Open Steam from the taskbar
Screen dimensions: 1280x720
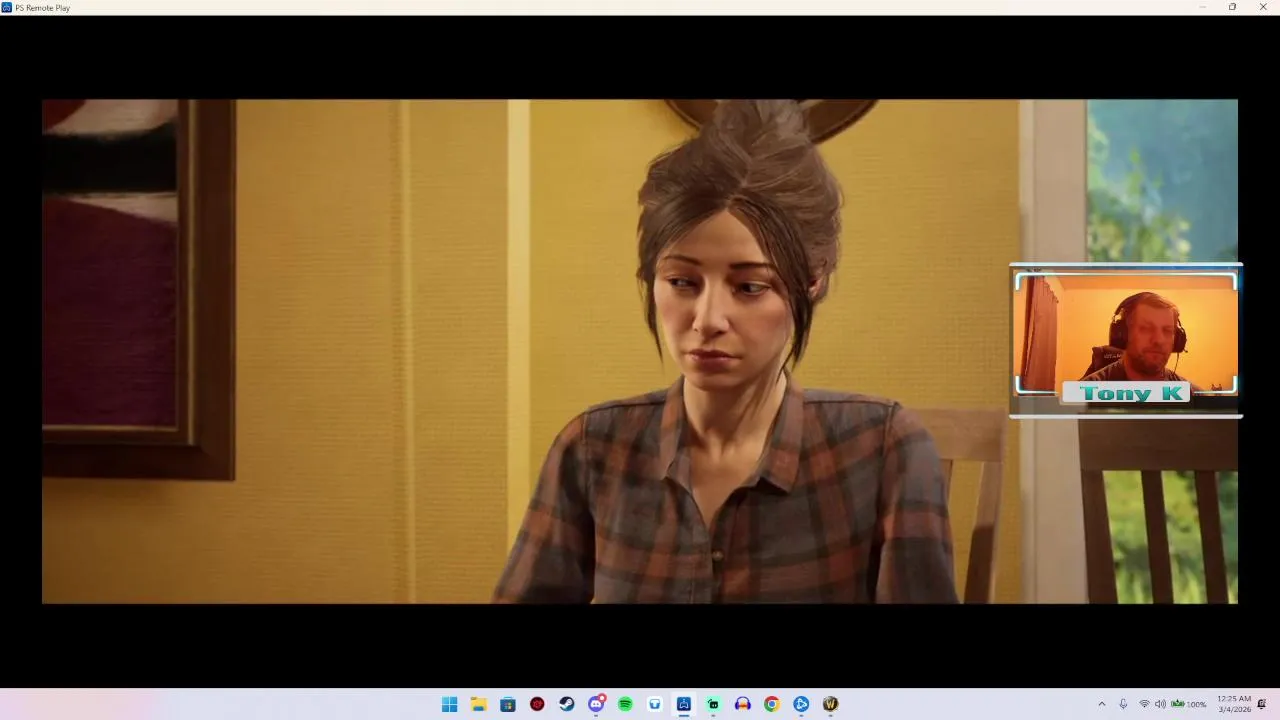[567, 704]
